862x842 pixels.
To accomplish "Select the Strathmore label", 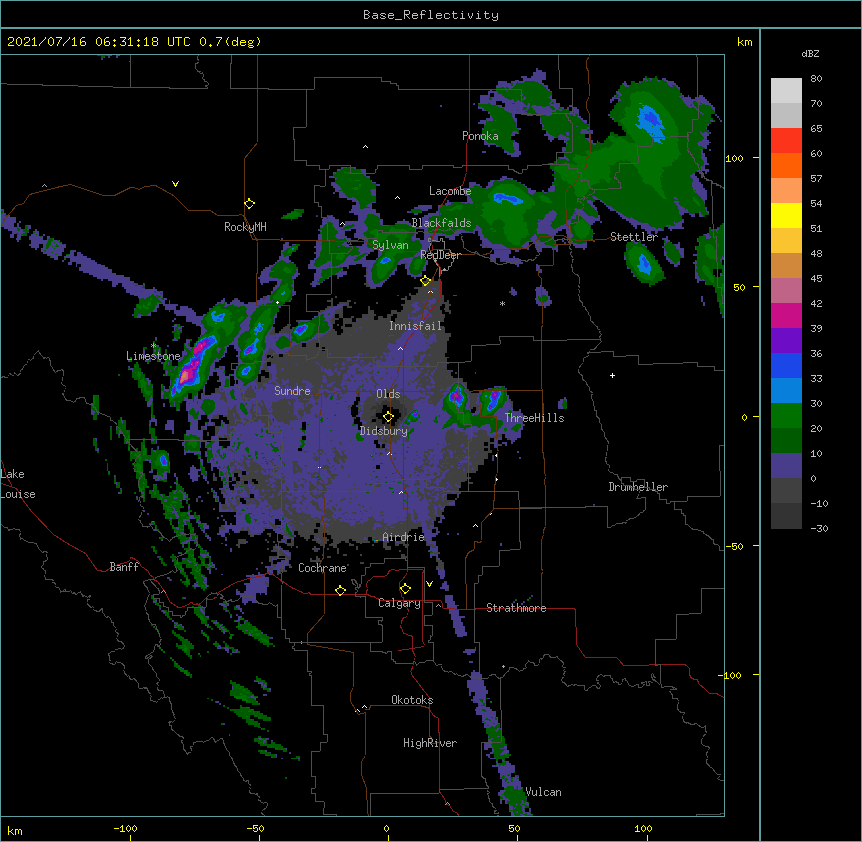I will pos(516,608).
